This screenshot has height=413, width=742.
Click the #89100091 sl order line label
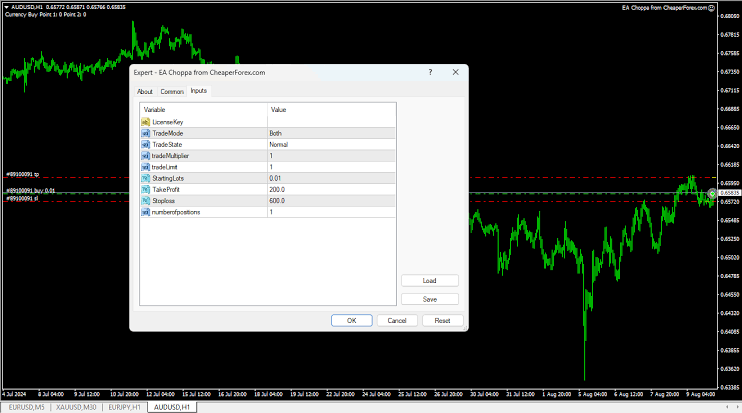pos(22,199)
